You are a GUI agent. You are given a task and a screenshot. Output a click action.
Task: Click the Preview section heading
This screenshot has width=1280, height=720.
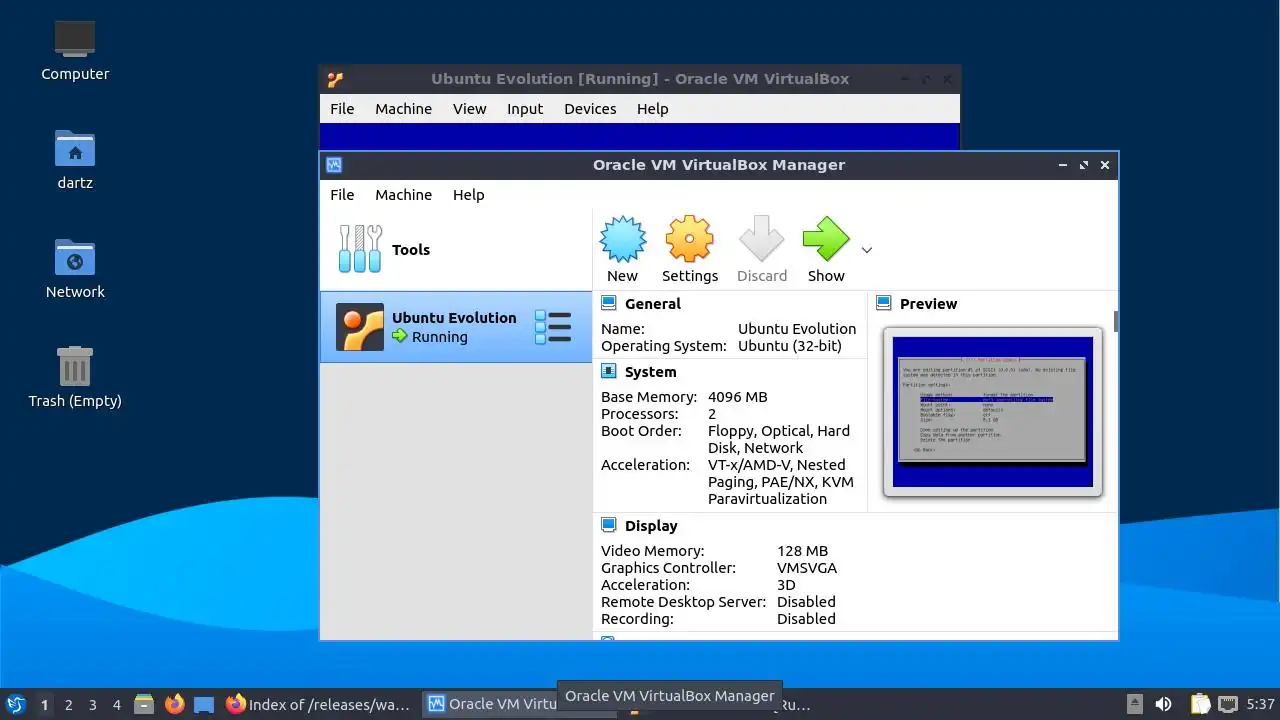click(x=928, y=304)
